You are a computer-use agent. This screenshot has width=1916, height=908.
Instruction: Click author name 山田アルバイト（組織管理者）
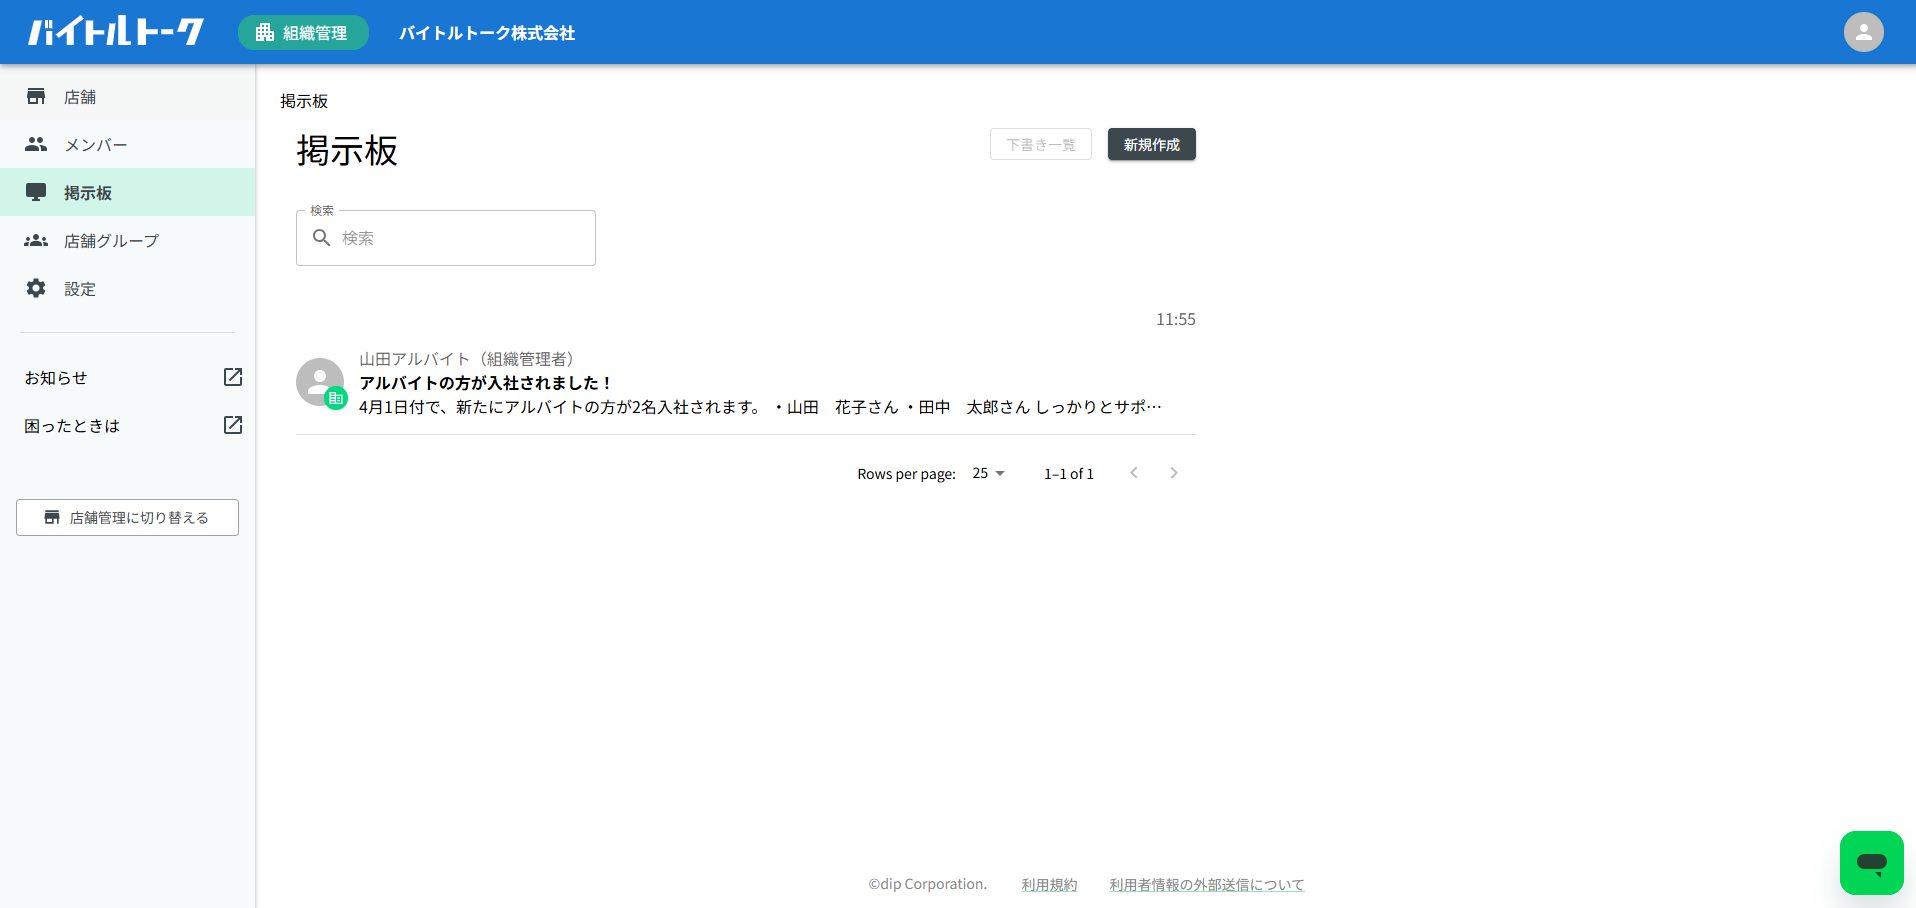[x=466, y=359]
